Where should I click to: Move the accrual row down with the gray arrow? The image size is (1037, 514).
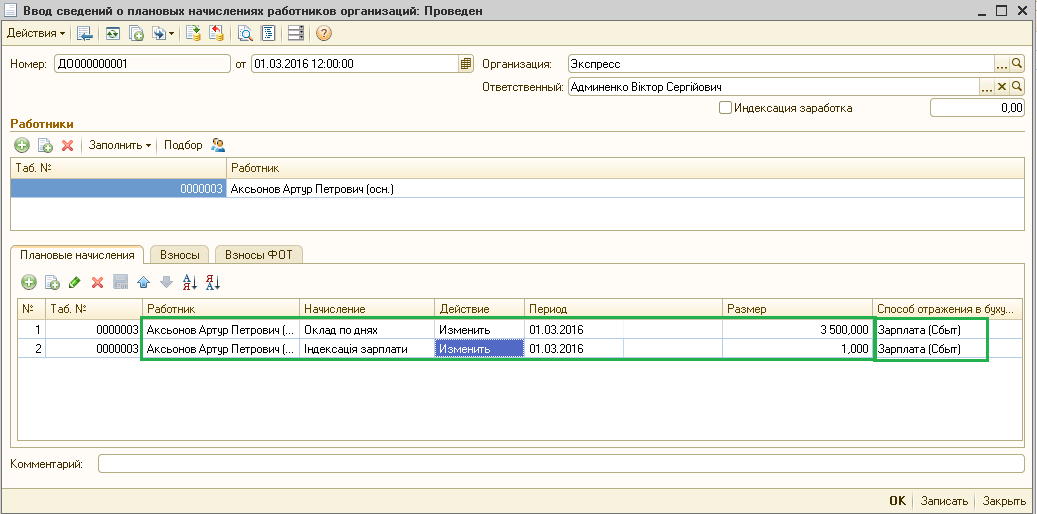166,282
